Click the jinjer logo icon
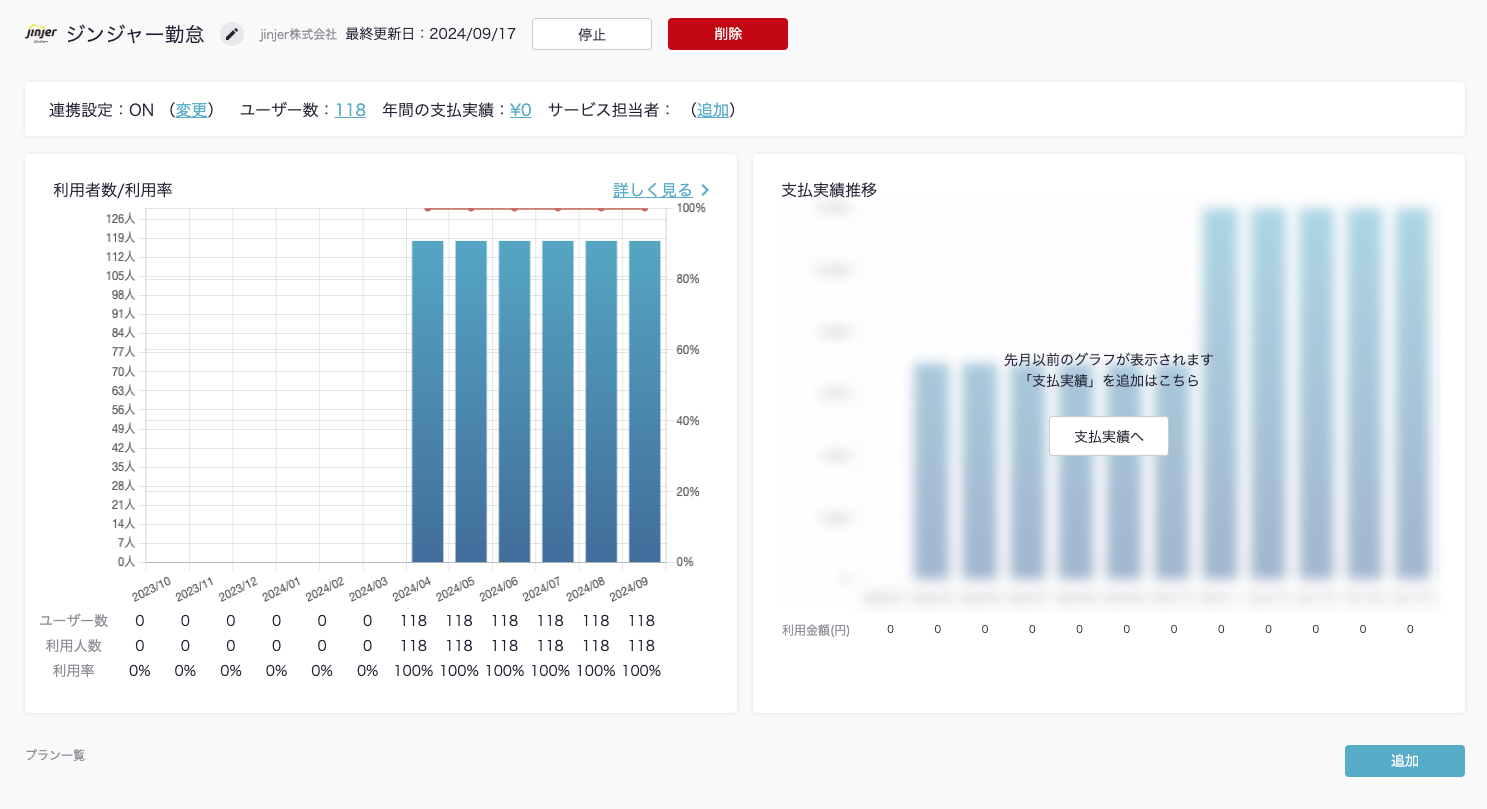 click(41, 34)
